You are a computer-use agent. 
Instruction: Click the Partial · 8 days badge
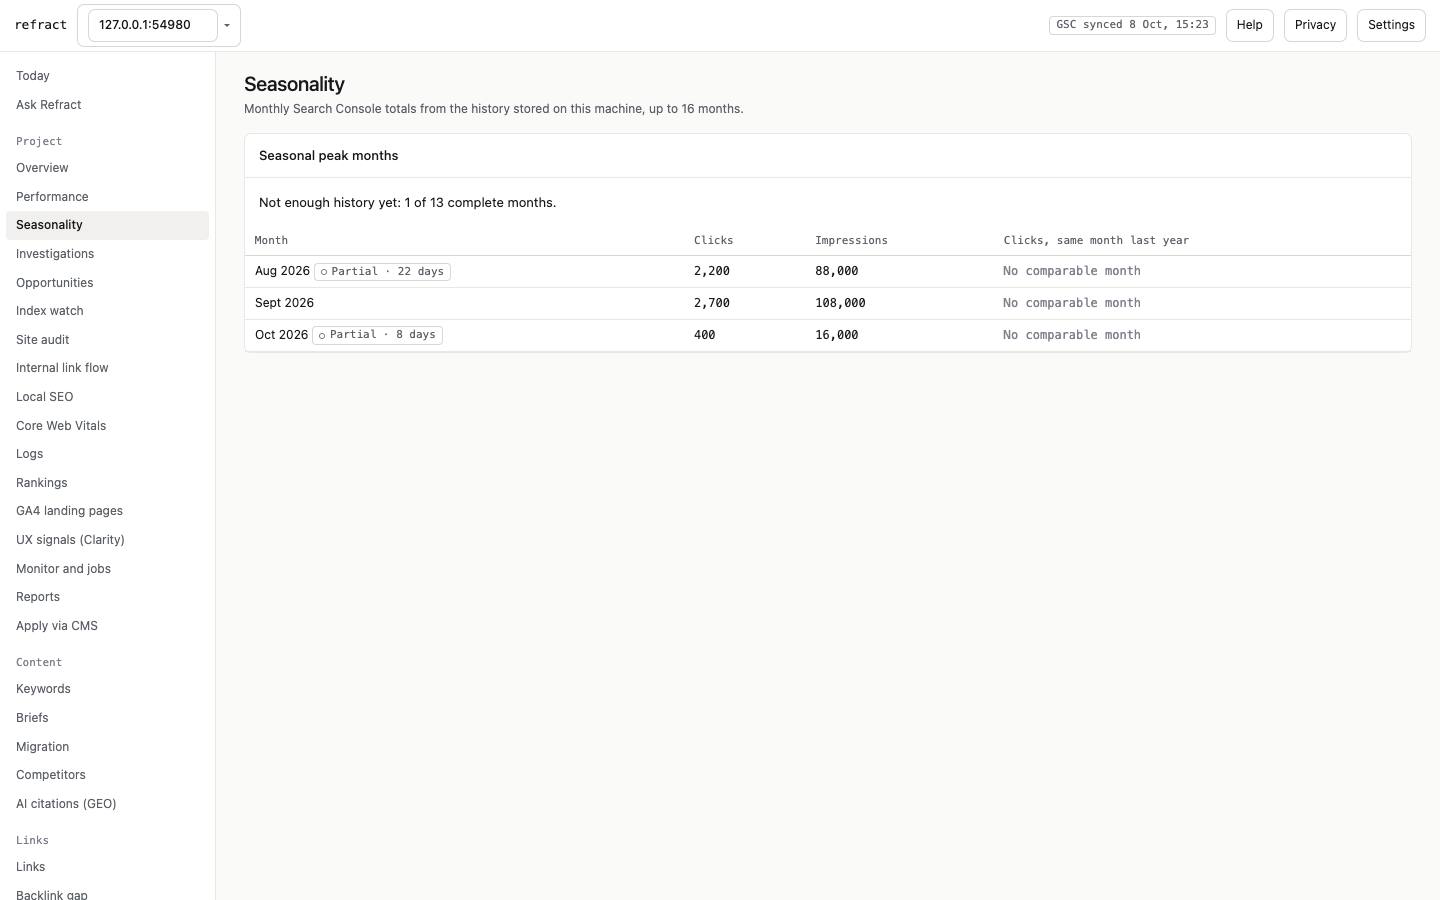click(x=377, y=335)
